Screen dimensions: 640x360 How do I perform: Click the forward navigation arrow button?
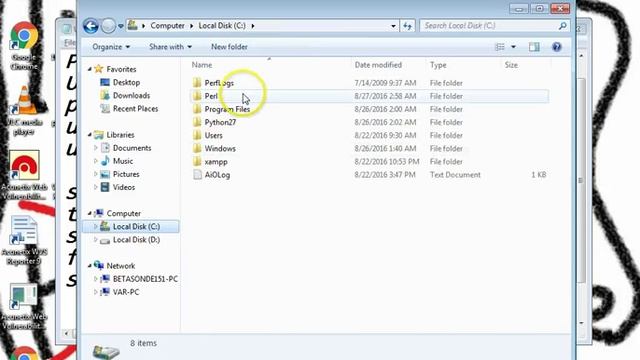coord(108,26)
